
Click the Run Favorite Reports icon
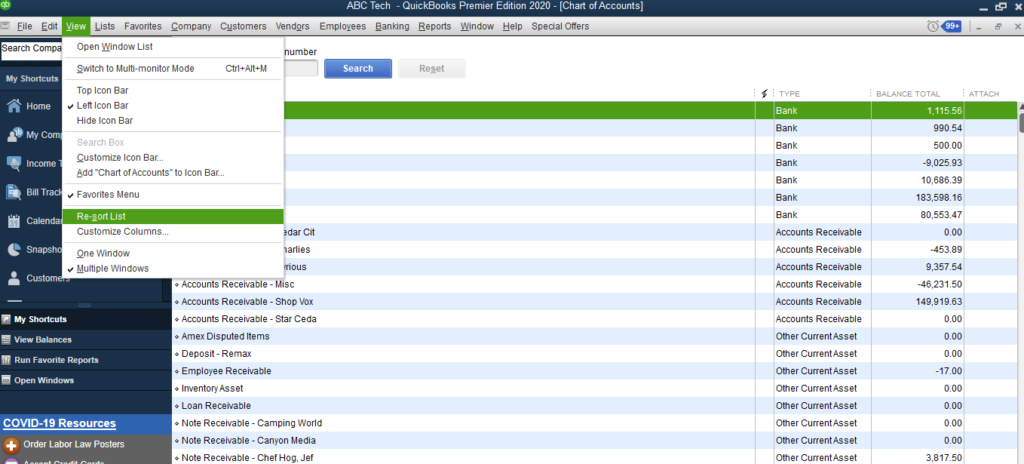pyautogui.click(x=6, y=360)
